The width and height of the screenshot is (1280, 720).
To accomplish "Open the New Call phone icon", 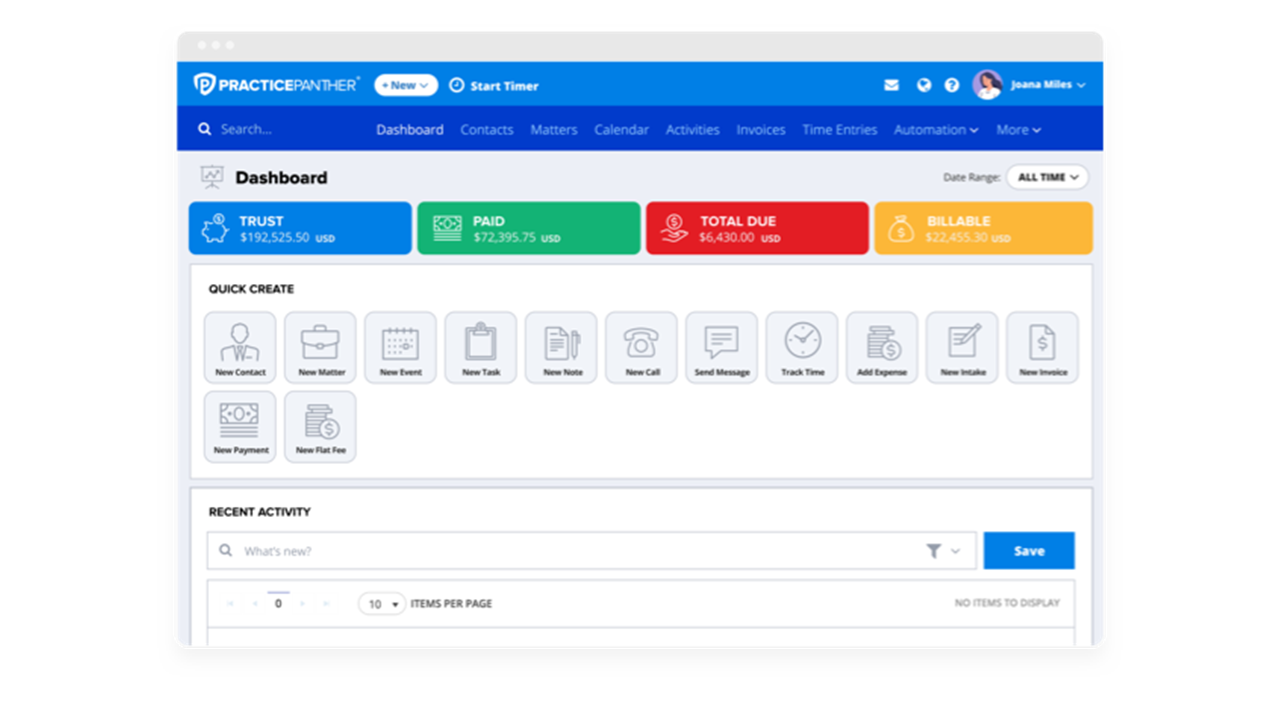I will coord(641,347).
